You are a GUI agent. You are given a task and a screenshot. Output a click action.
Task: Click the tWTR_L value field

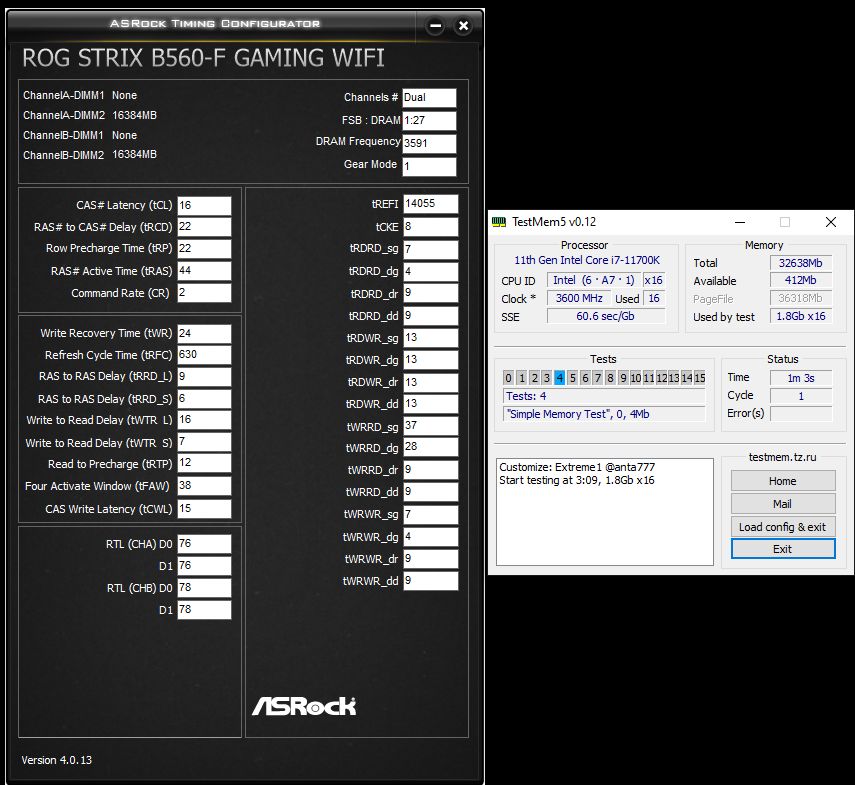coord(204,420)
